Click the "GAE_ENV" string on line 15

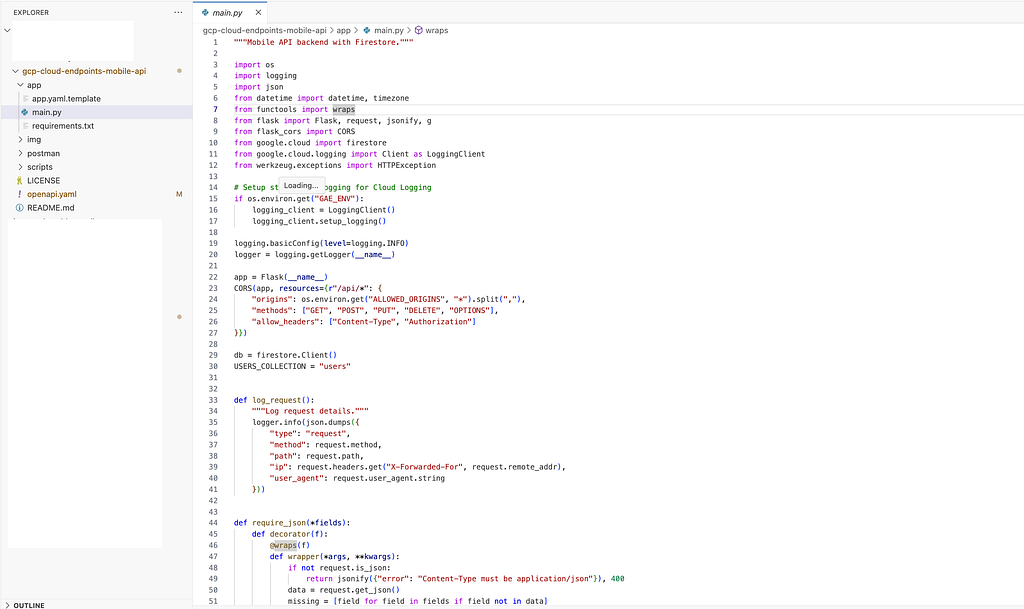coord(335,198)
